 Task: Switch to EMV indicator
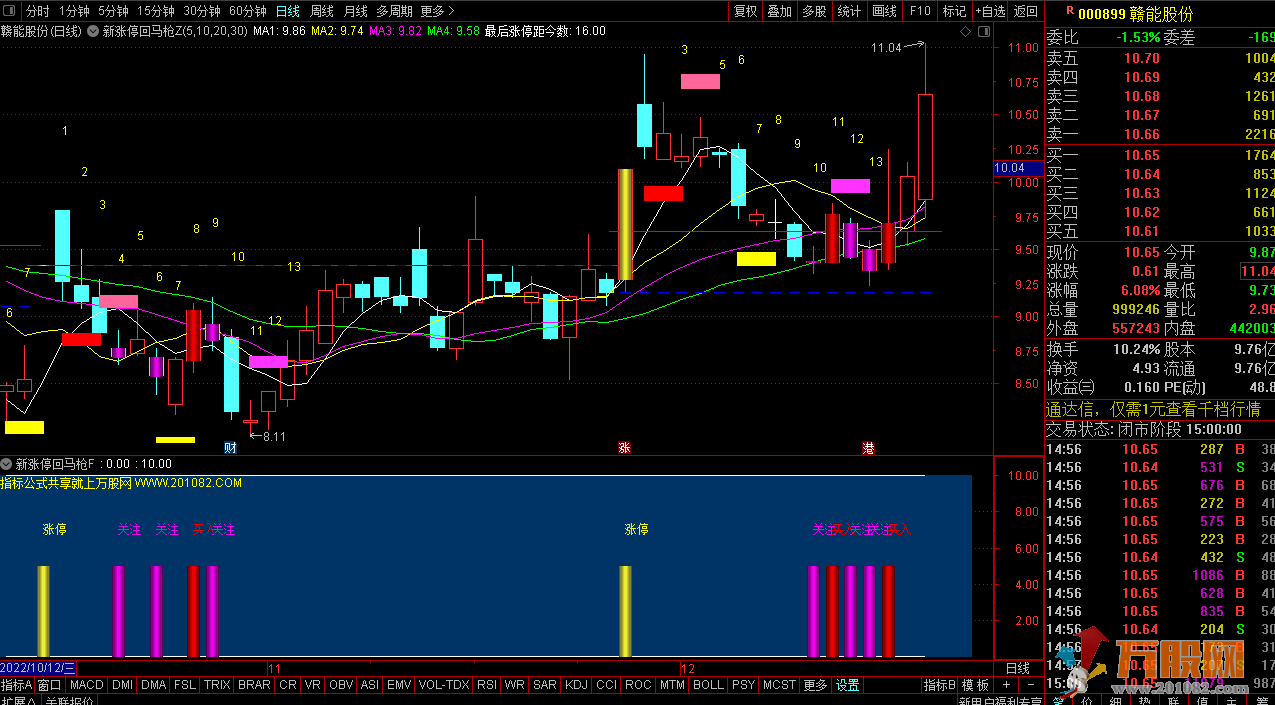pyautogui.click(x=399, y=685)
